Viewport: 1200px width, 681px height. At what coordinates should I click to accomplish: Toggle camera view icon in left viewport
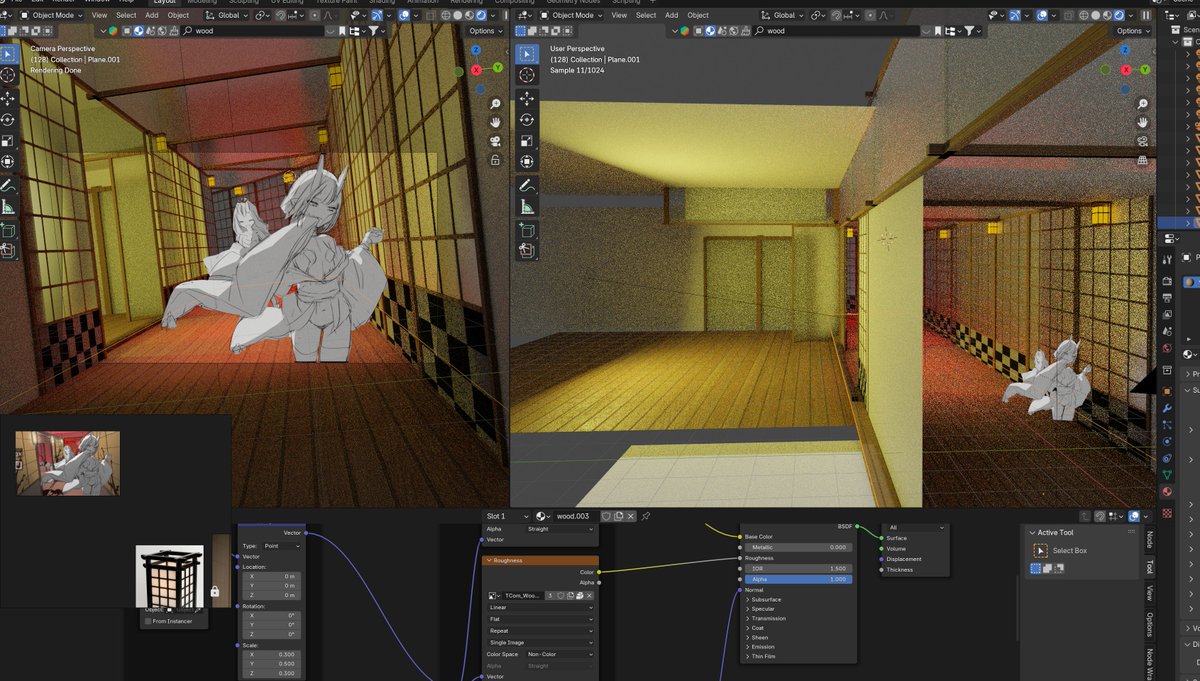coord(495,141)
